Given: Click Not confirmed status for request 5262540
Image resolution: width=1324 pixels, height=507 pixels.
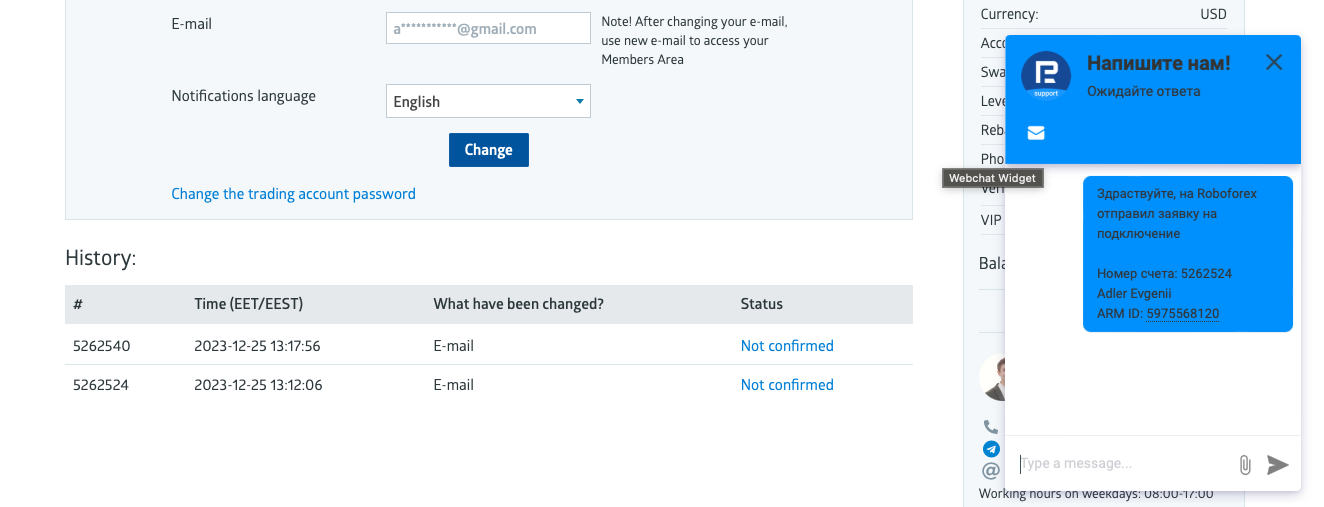Looking at the screenshot, I should [x=787, y=346].
